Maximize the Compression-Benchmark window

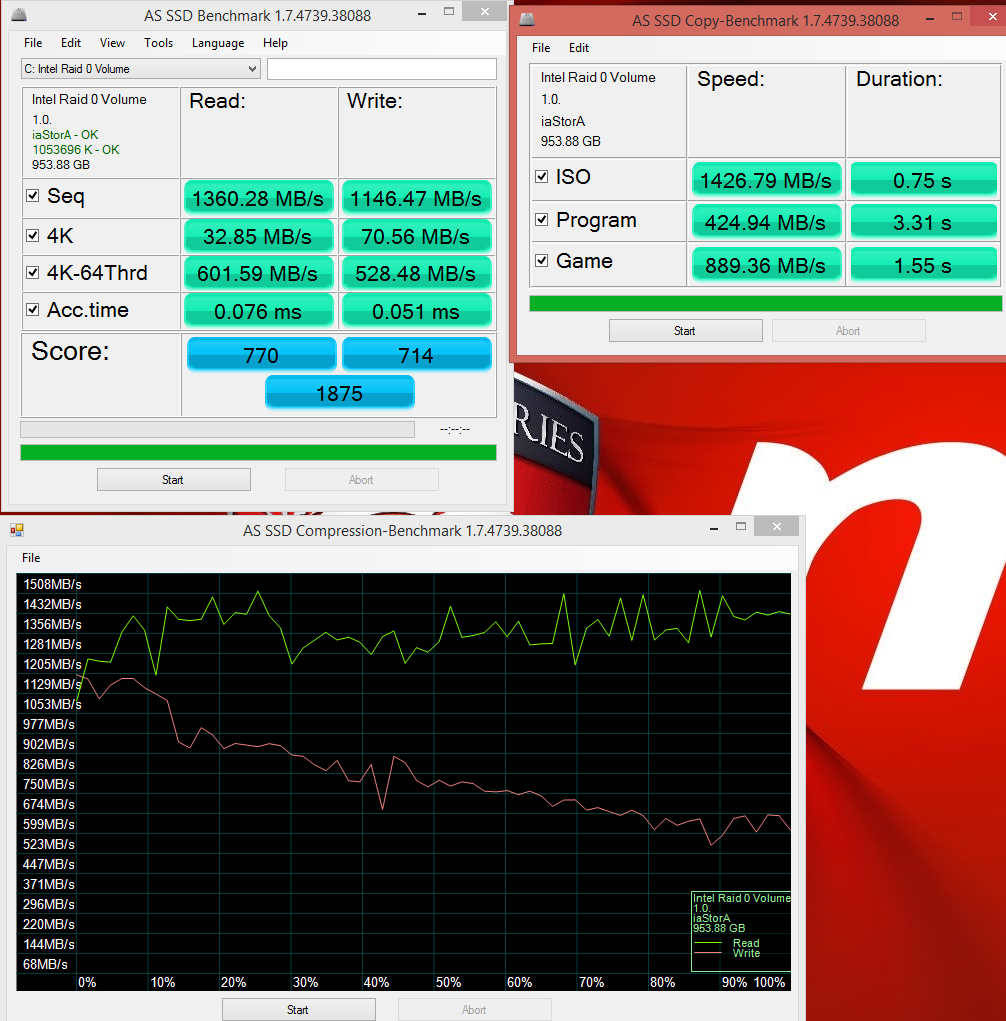[740, 527]
